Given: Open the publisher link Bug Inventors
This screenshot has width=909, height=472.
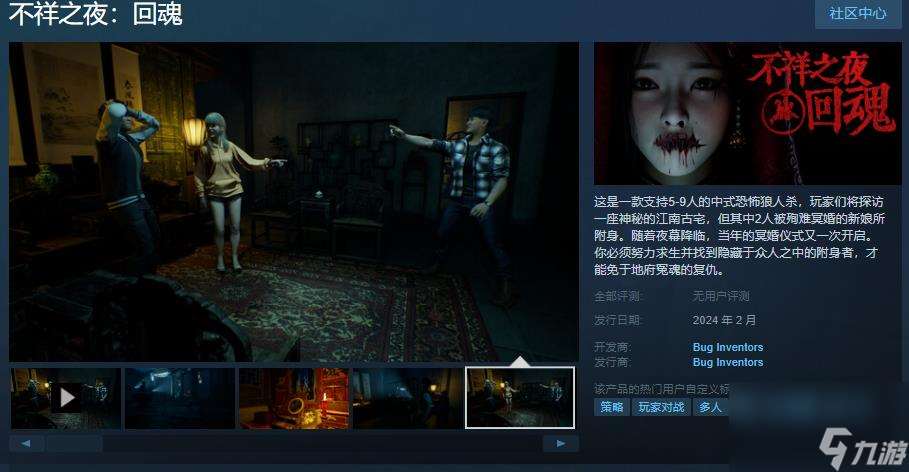Looking at the screenshot, I should [728, 362].
